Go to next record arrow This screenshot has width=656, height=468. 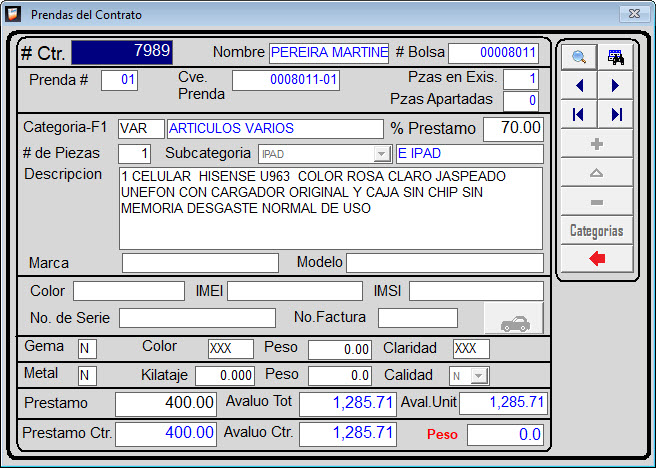point(616,86)
